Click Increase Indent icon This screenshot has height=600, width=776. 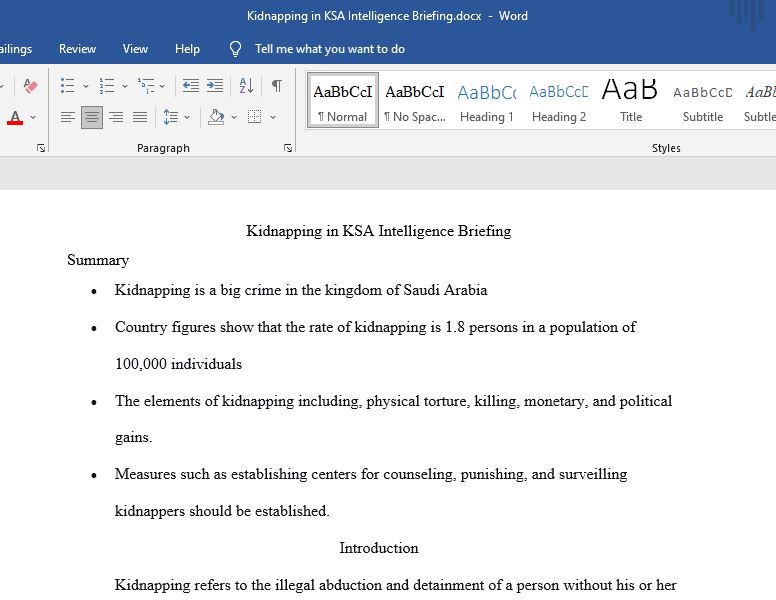214,86
